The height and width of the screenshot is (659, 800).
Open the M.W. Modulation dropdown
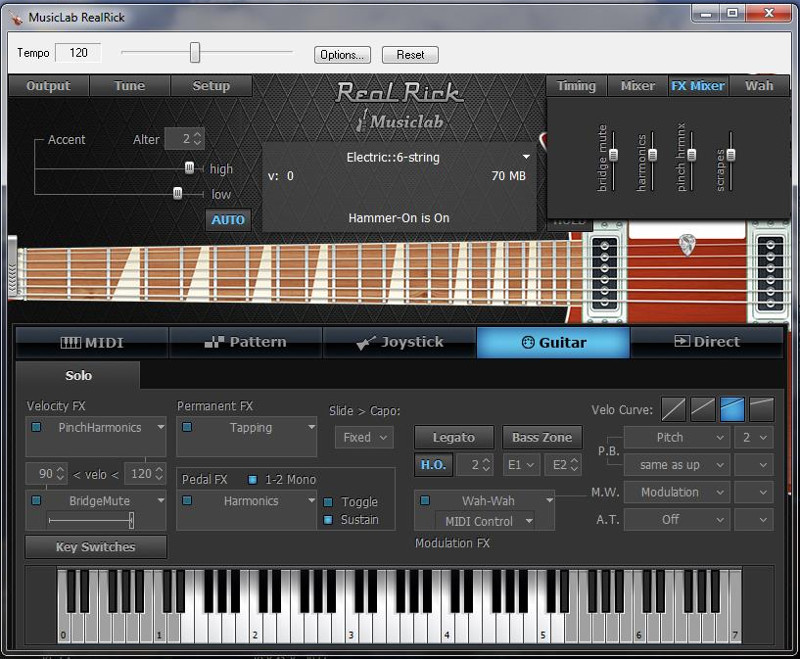tap(677, 492)
